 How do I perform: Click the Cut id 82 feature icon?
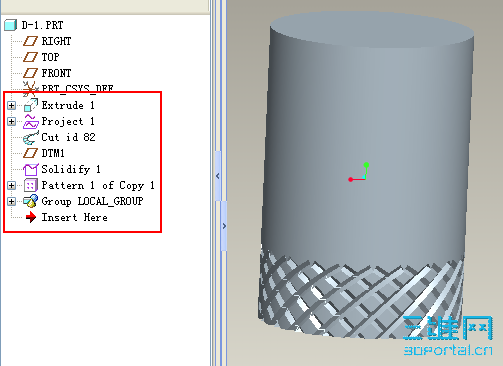(31, 137)
